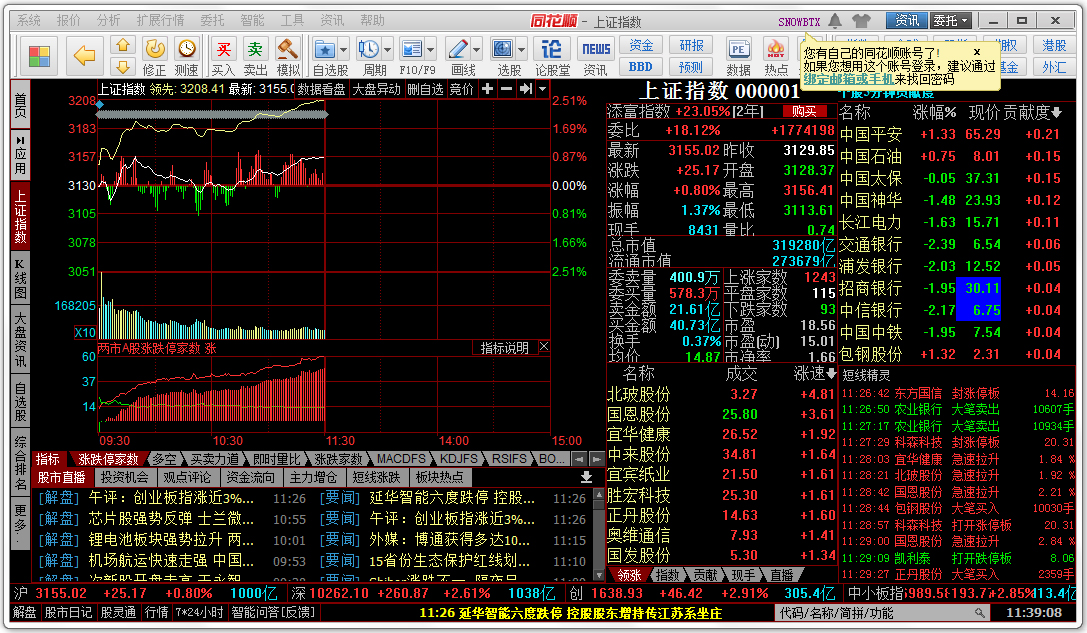
Task: Click the 港股 button
Action: 1054,45
